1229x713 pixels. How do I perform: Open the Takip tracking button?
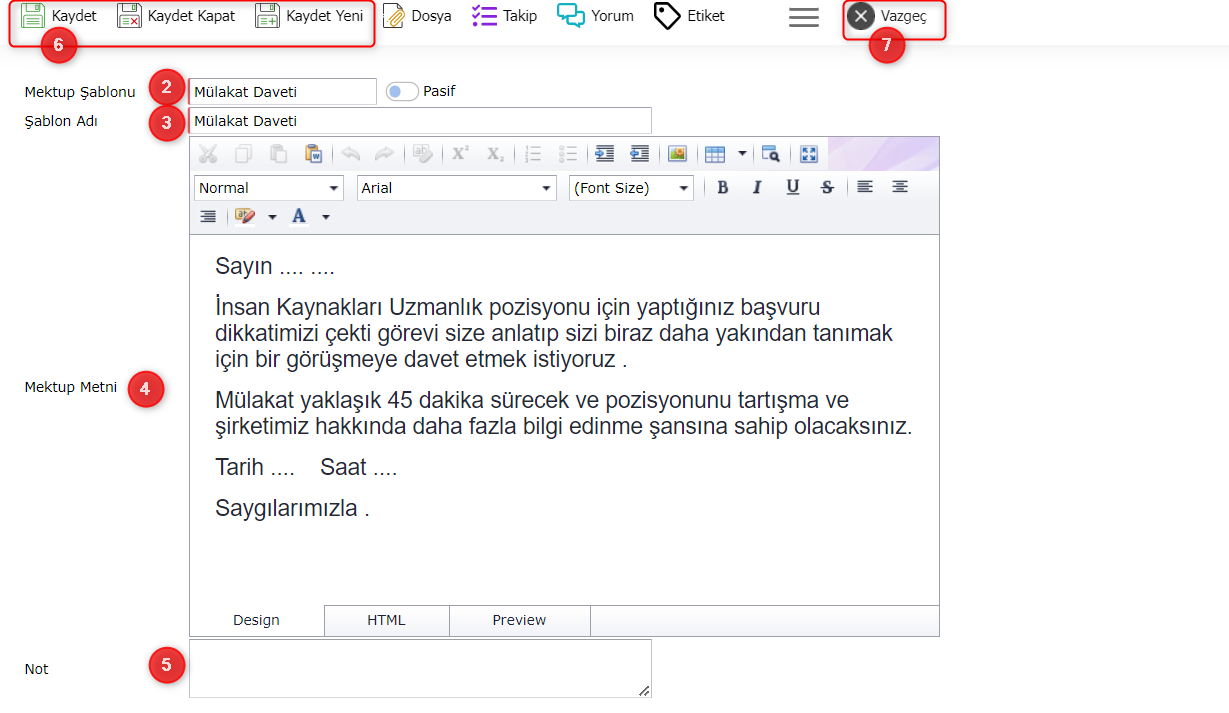pyautogui.click(x=504, y=16)
